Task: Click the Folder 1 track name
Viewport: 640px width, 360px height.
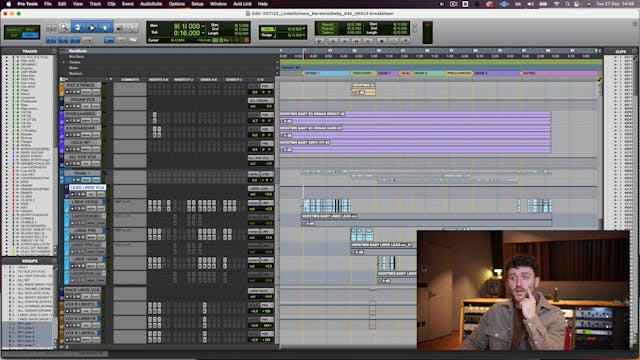Action: [x=83, y=173]
